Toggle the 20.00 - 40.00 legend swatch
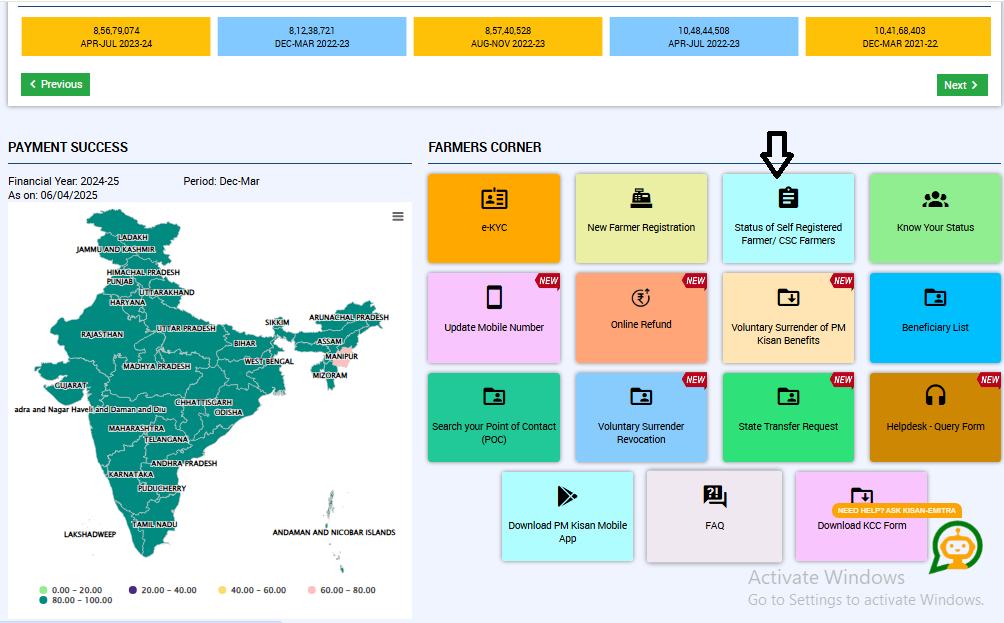1004x623 pixels. tap(133, 590)
